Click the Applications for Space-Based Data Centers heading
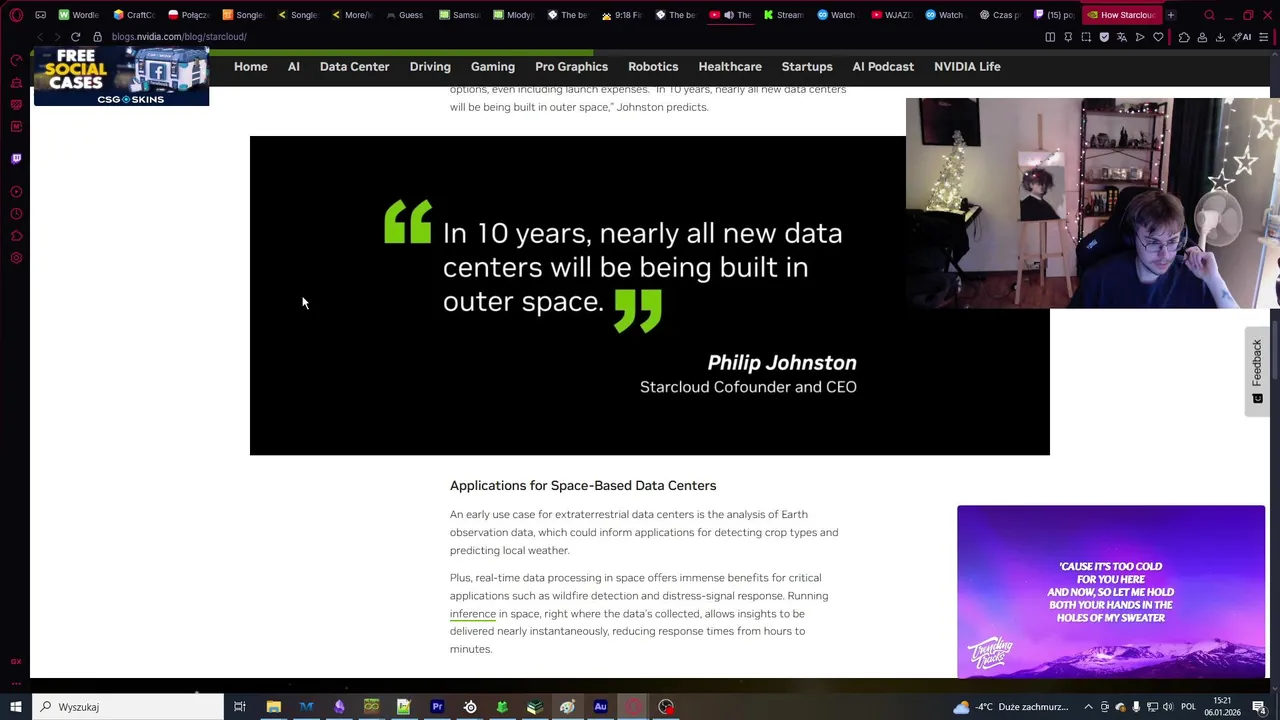Viewport: 1280px width, 720px height. [583, 486]
